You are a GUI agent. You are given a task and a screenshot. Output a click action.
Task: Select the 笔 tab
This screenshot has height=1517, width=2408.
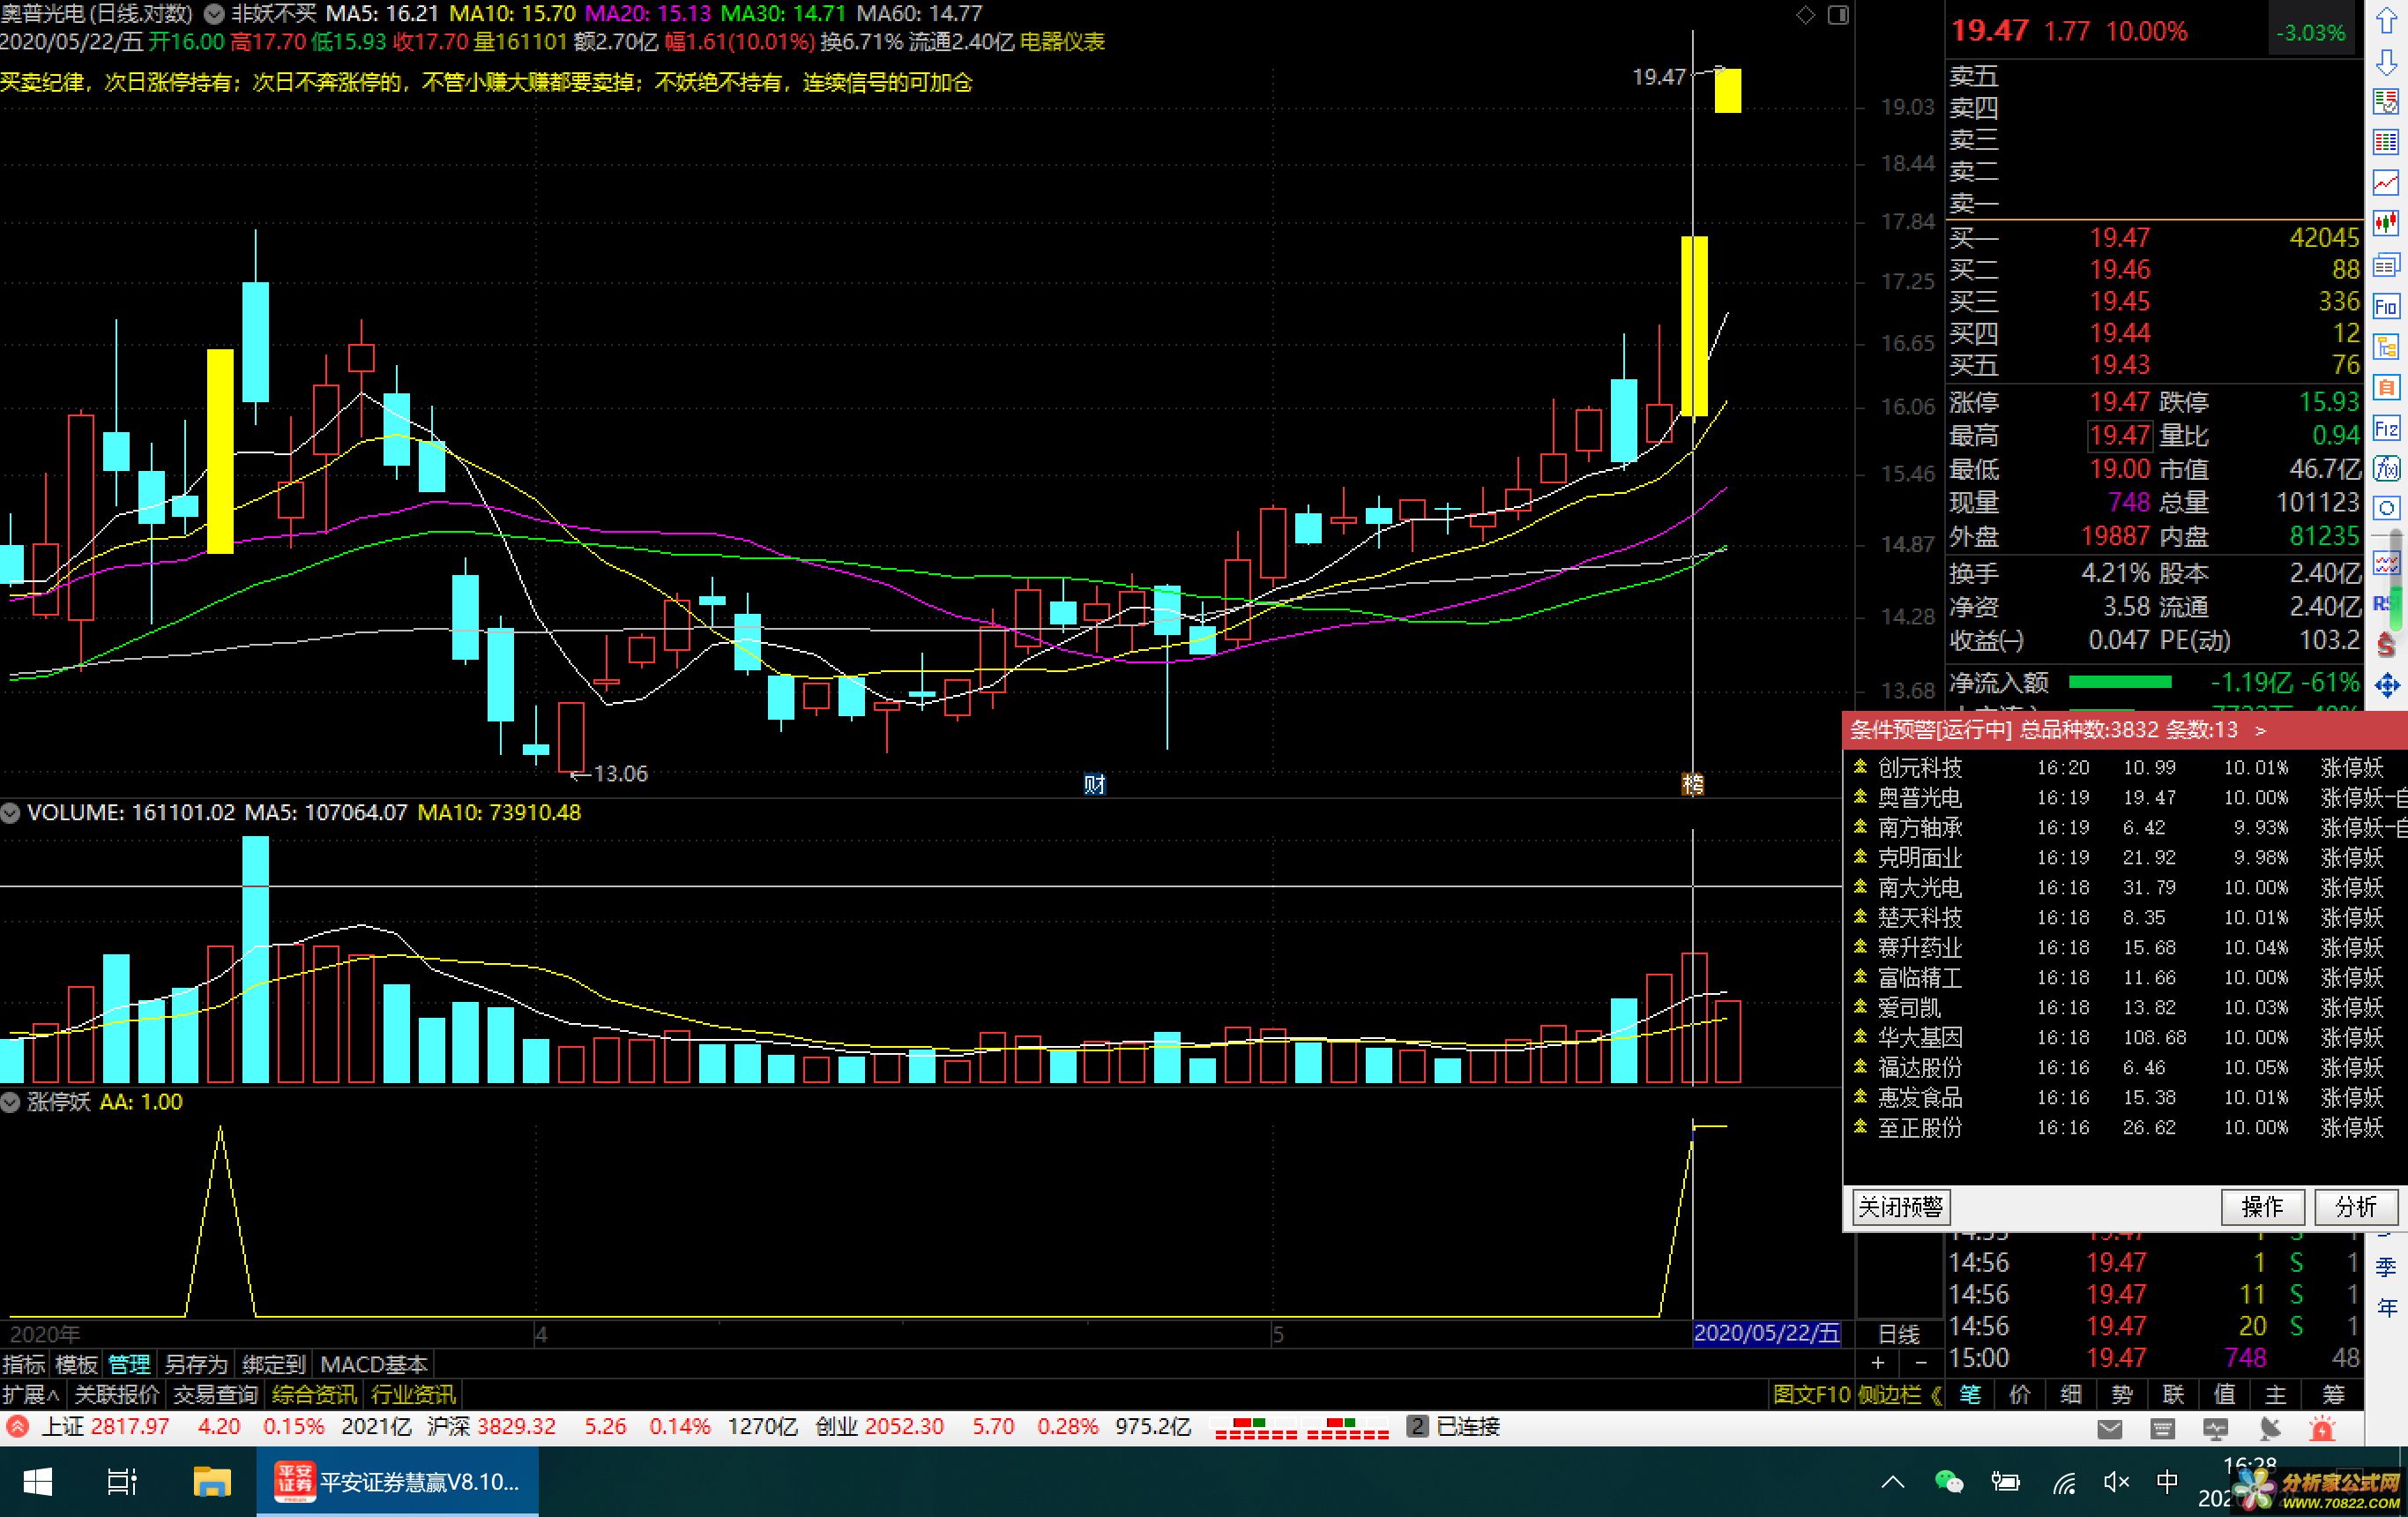1969,1394
